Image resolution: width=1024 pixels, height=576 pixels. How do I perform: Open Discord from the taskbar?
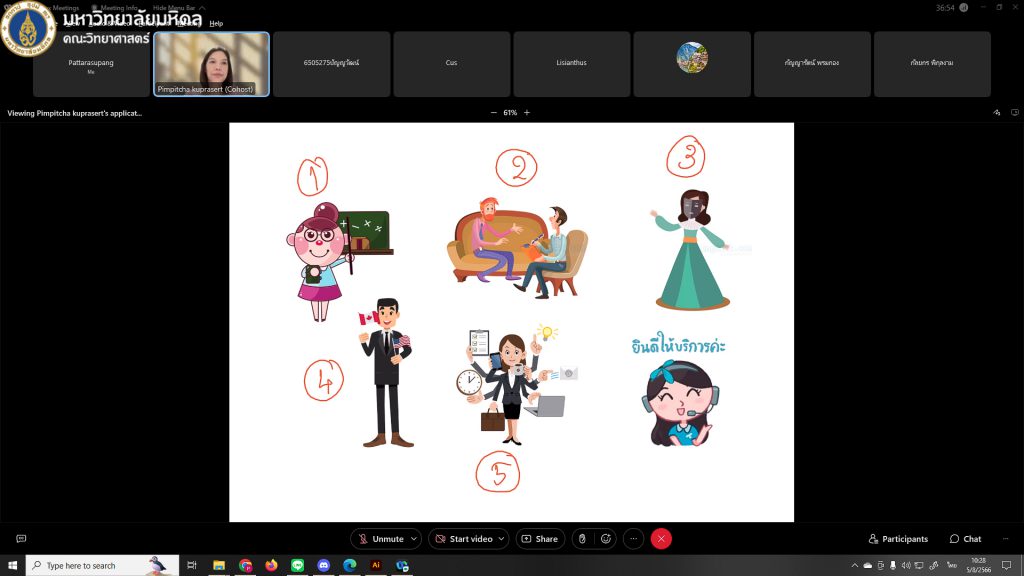323,566
